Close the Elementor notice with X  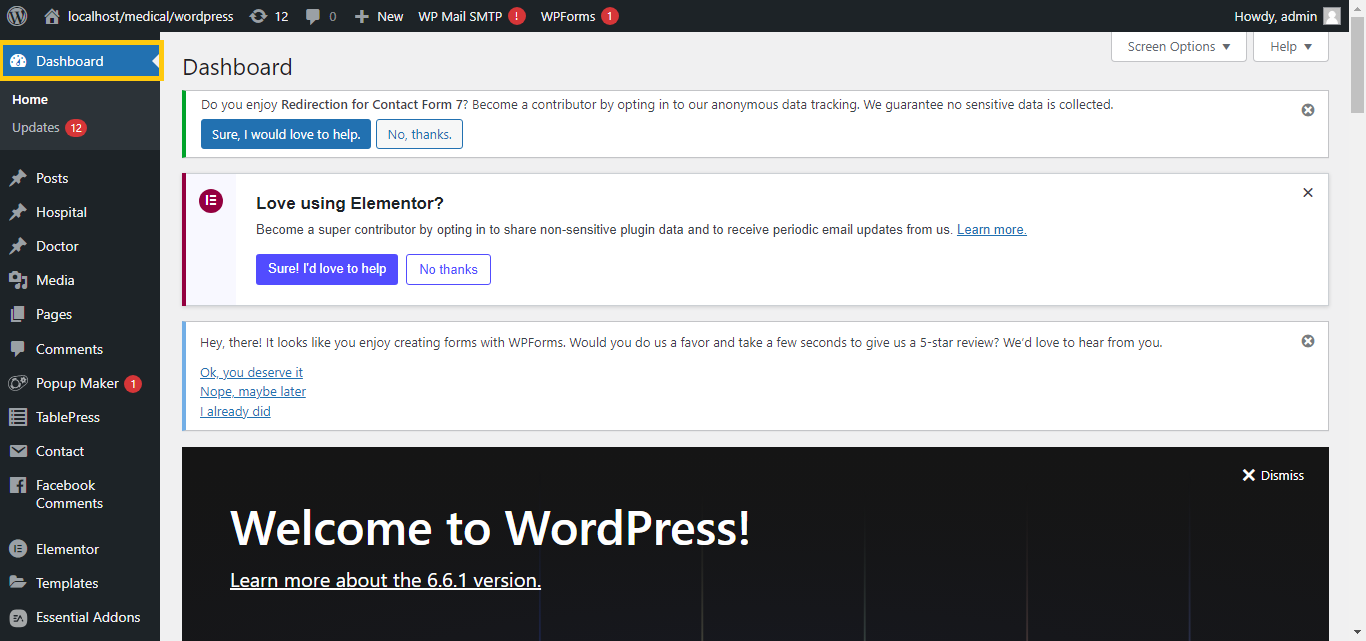[x=1307, y=193]
